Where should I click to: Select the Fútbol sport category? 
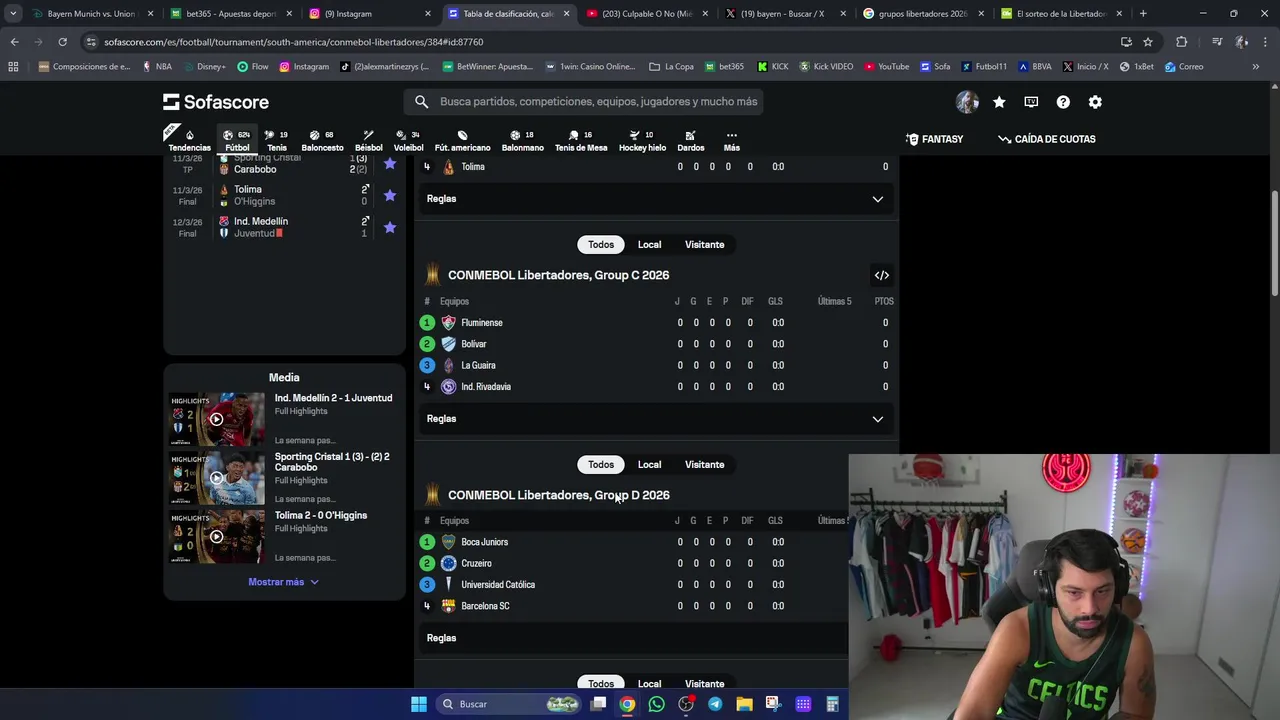tap(237, 140)
